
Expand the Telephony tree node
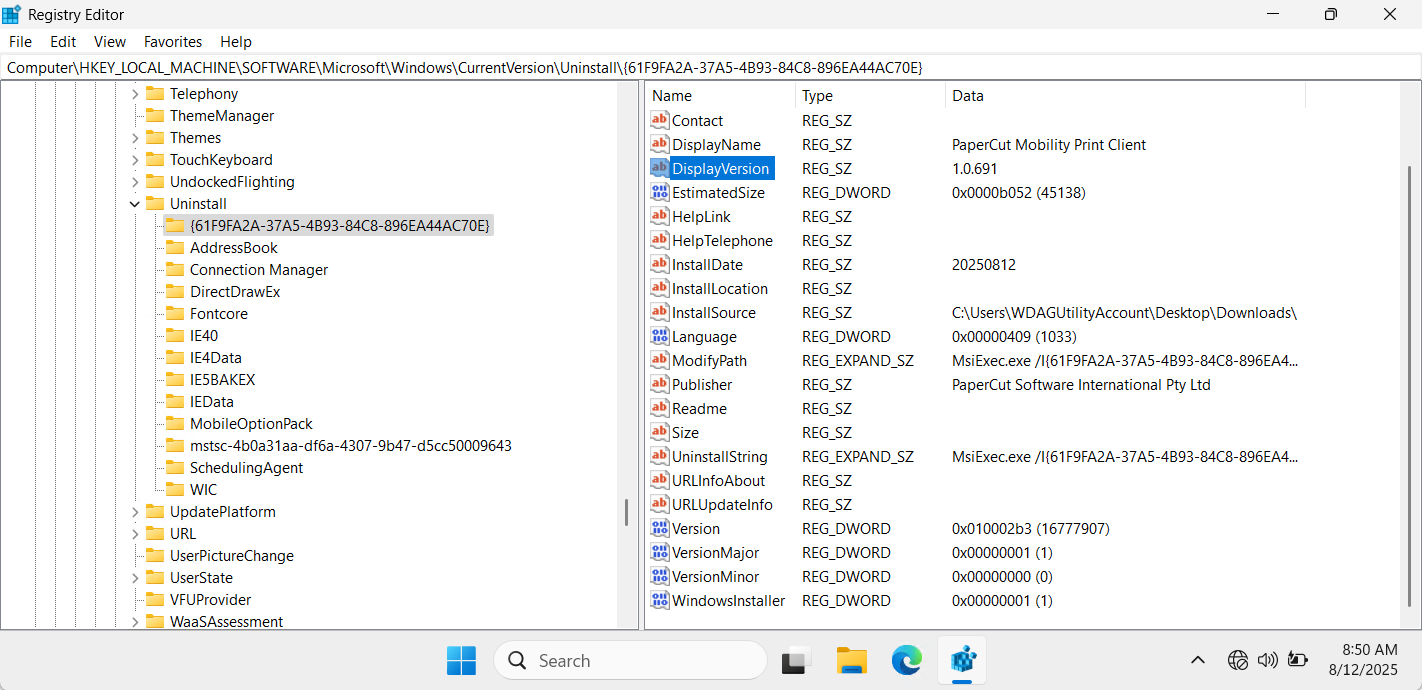135,94
